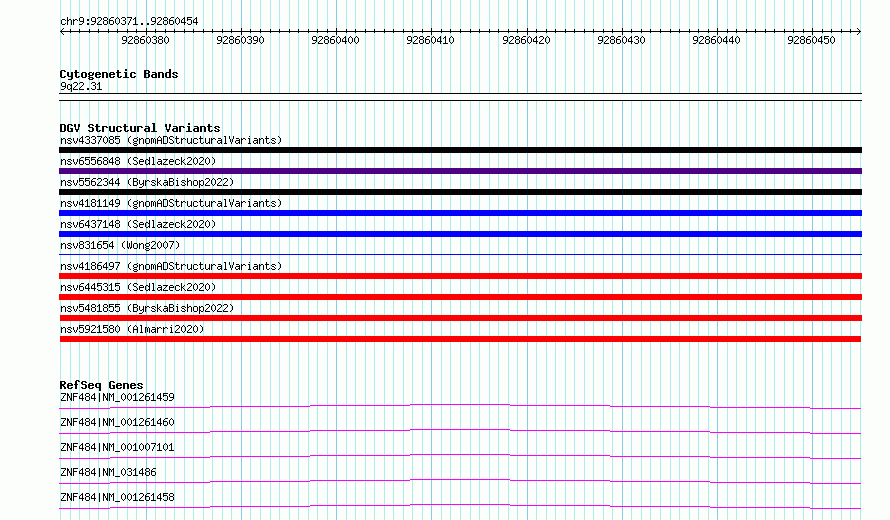Viewport: 890px width, 520px height.
Task: Click ruler position 92860400
Action: tap(335, 40)
